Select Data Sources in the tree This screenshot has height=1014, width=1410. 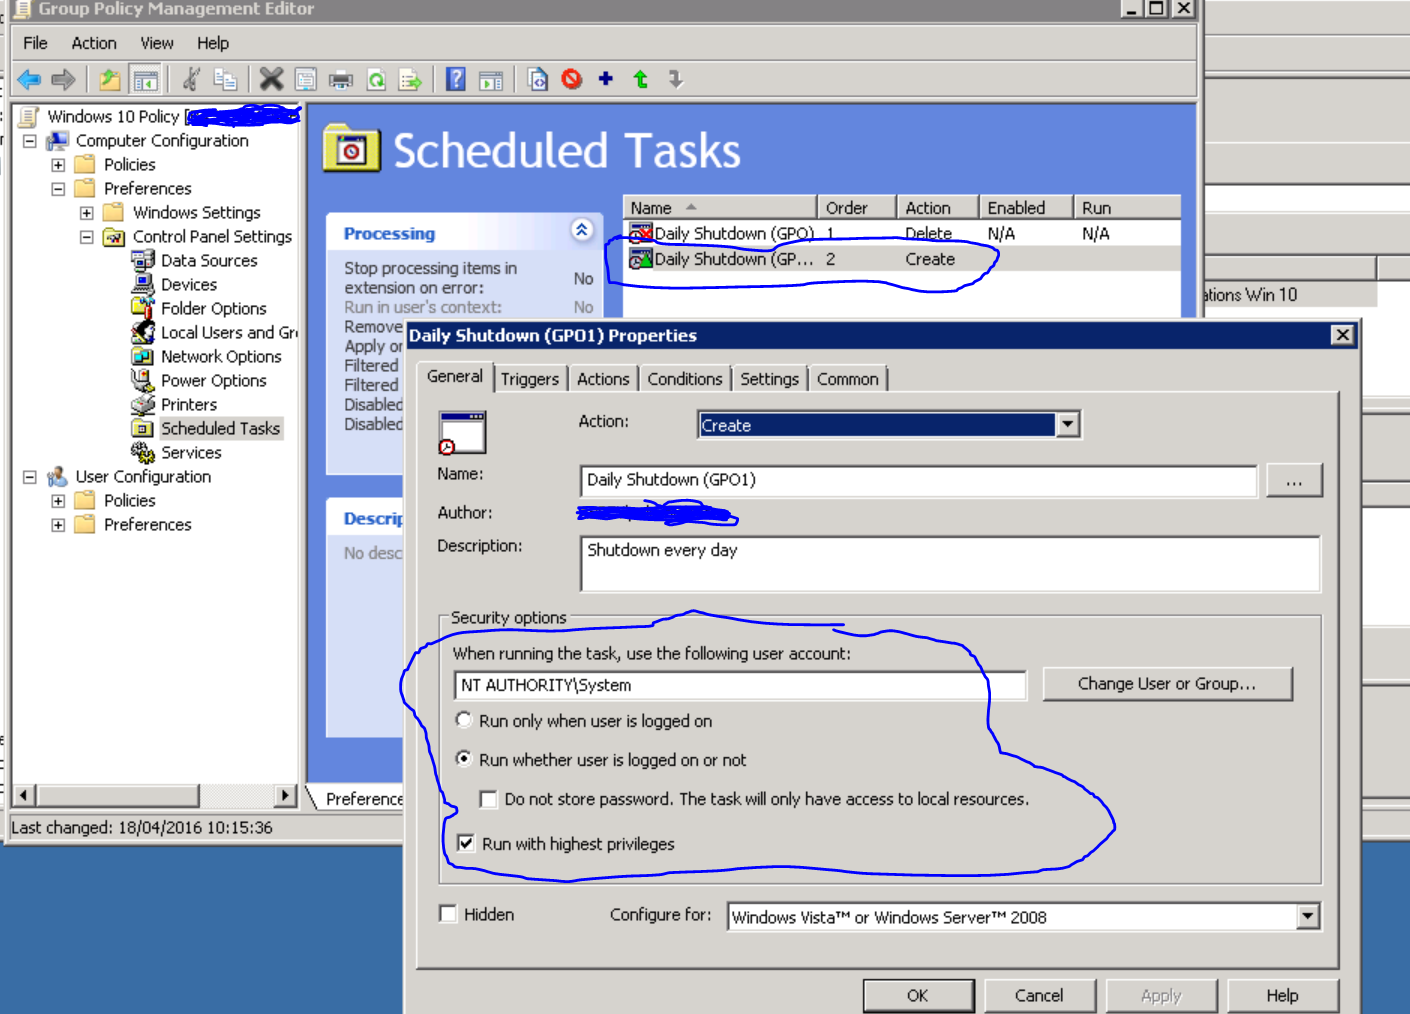pos(209,260)
